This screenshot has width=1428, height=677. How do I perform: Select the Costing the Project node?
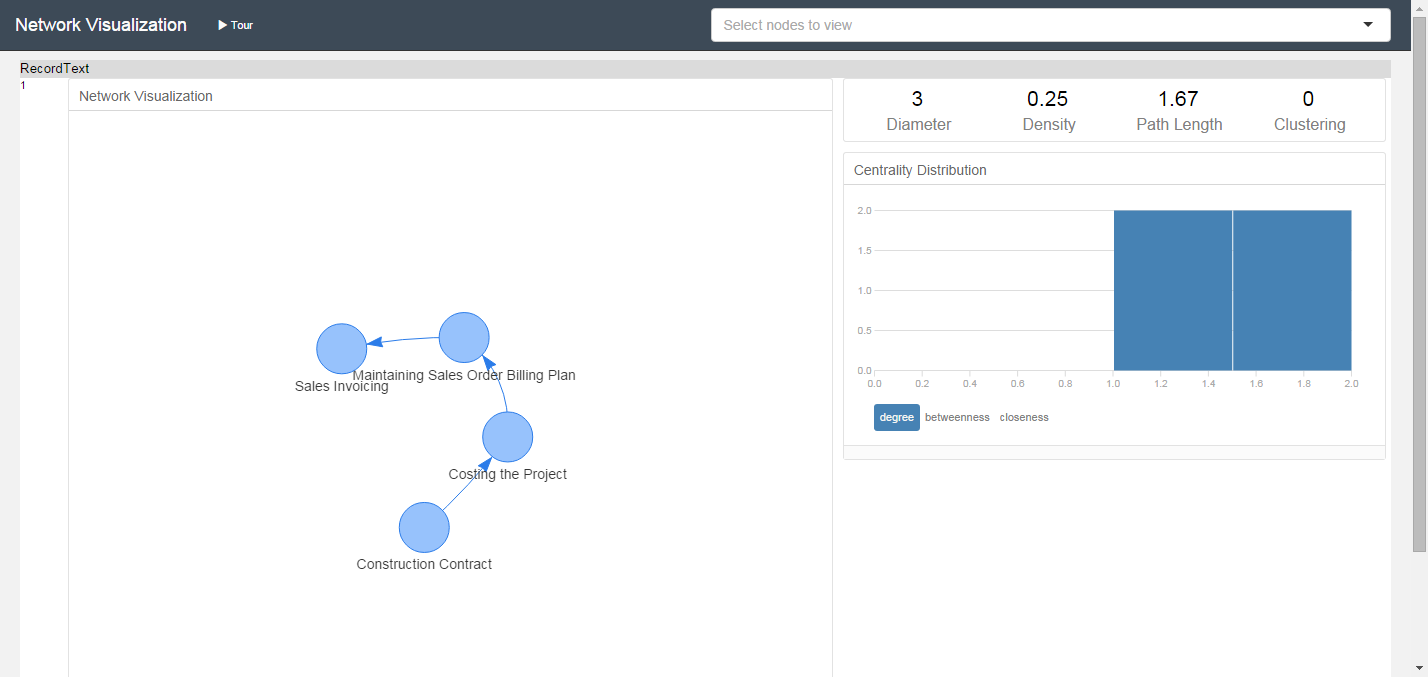point(507,436)
